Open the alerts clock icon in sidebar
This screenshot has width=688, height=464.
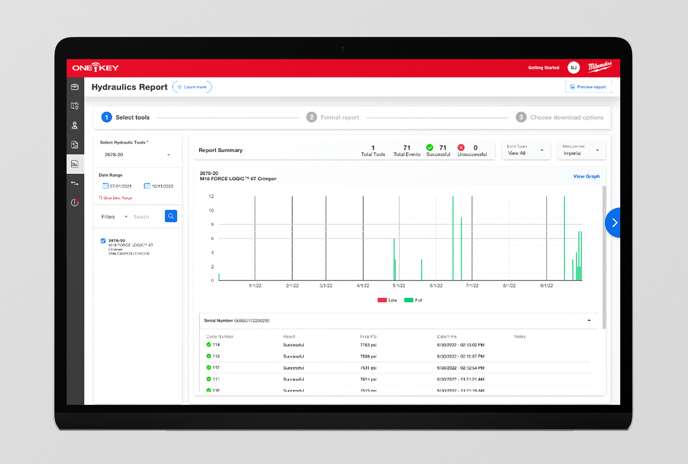(75, 203)
